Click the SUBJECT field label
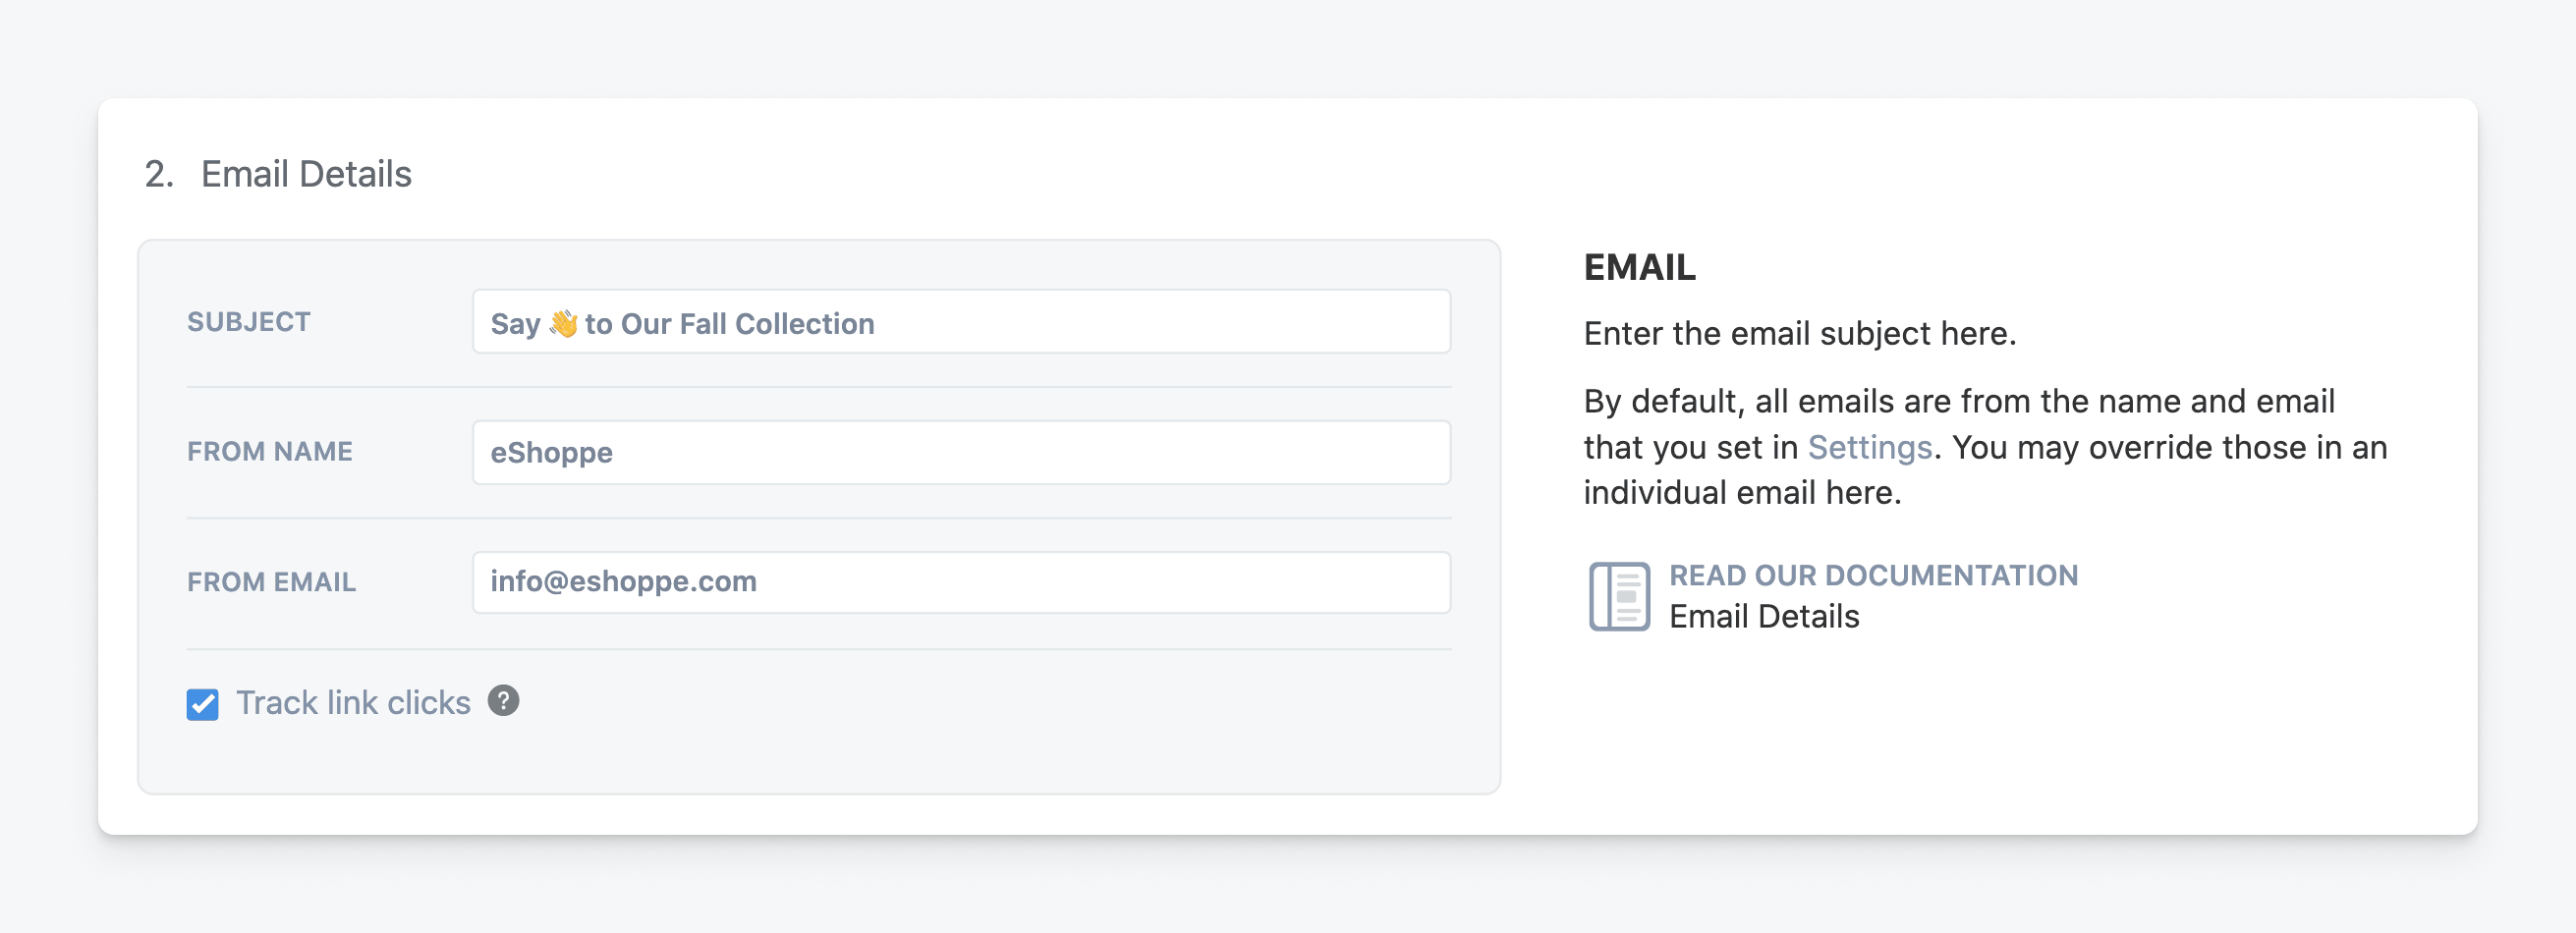Screen dimensions: 2576x933 [249, 322]
